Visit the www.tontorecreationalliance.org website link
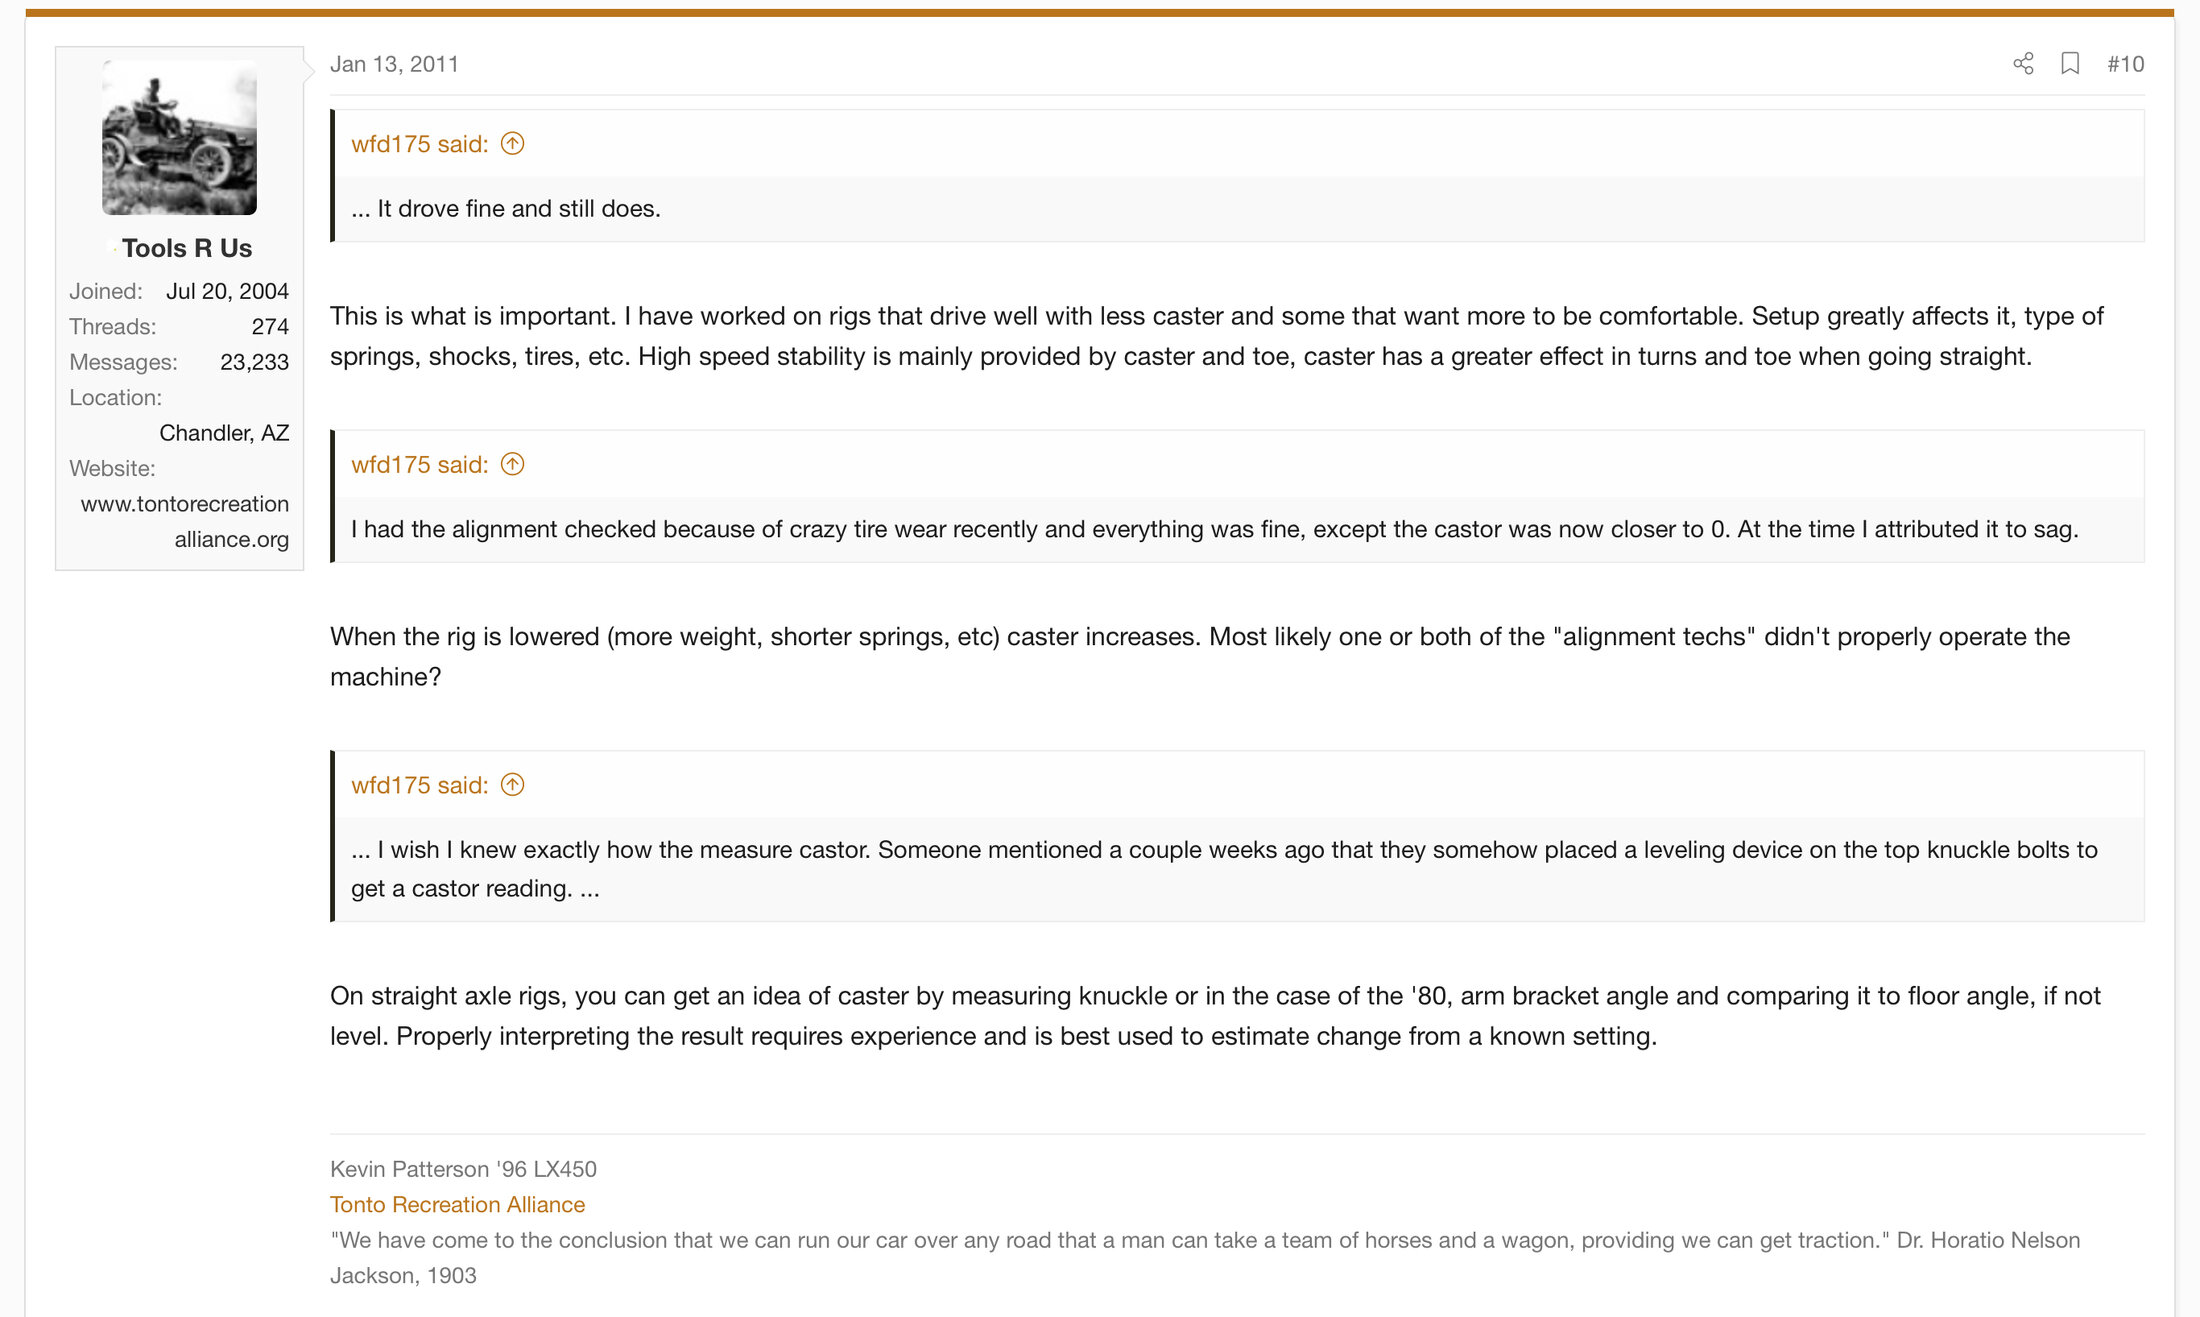Viewport: 2200px width, 1317px height. coord(185,521)
